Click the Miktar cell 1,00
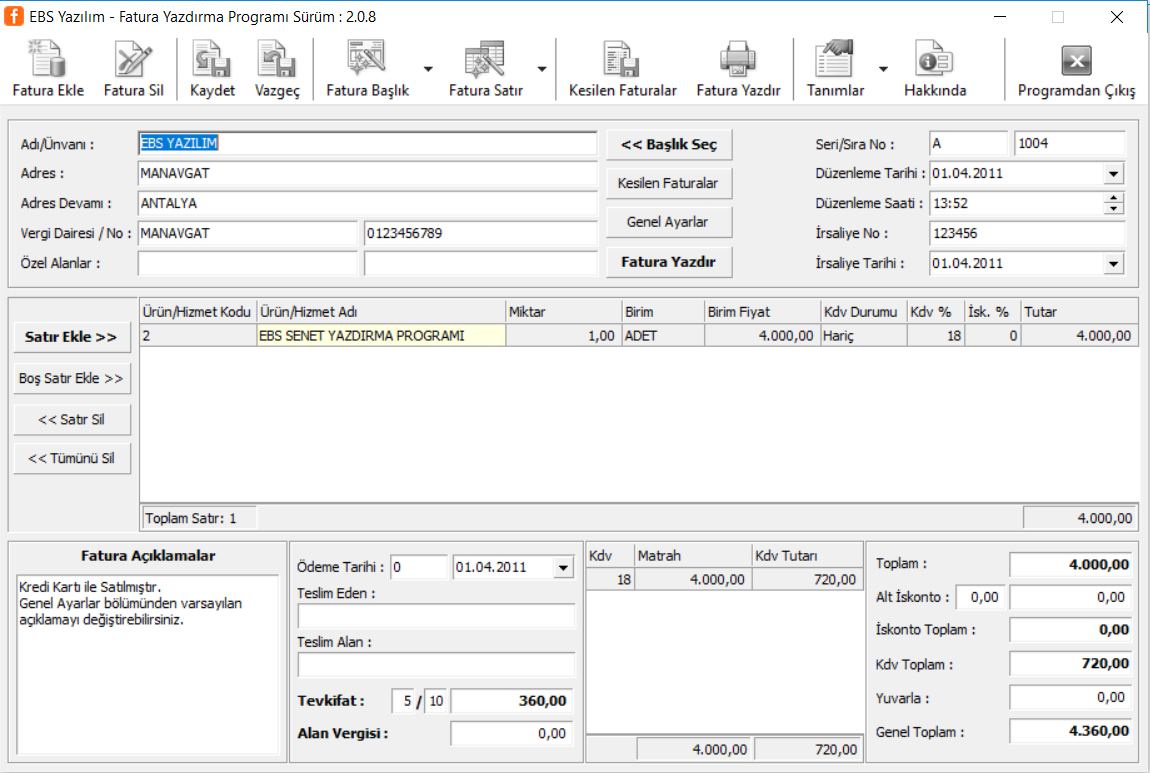1150x773 pixels. (563, 336)
